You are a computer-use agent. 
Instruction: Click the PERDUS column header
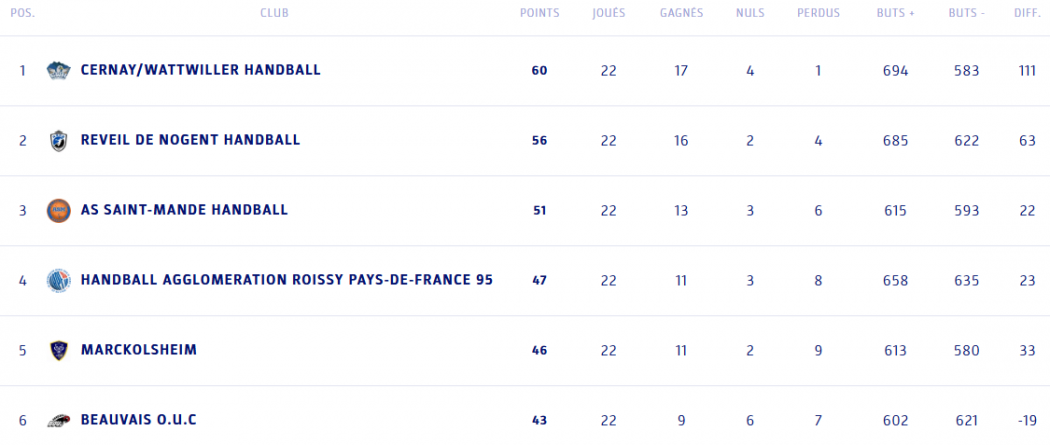(818, 14)
